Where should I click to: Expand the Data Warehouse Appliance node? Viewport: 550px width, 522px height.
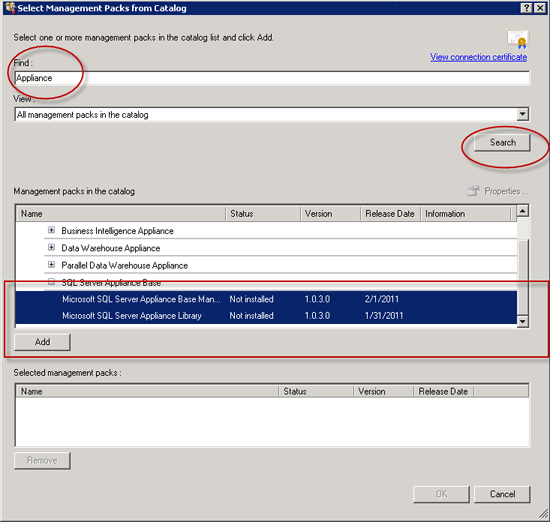pyautogui.click(x=51, y=247)
